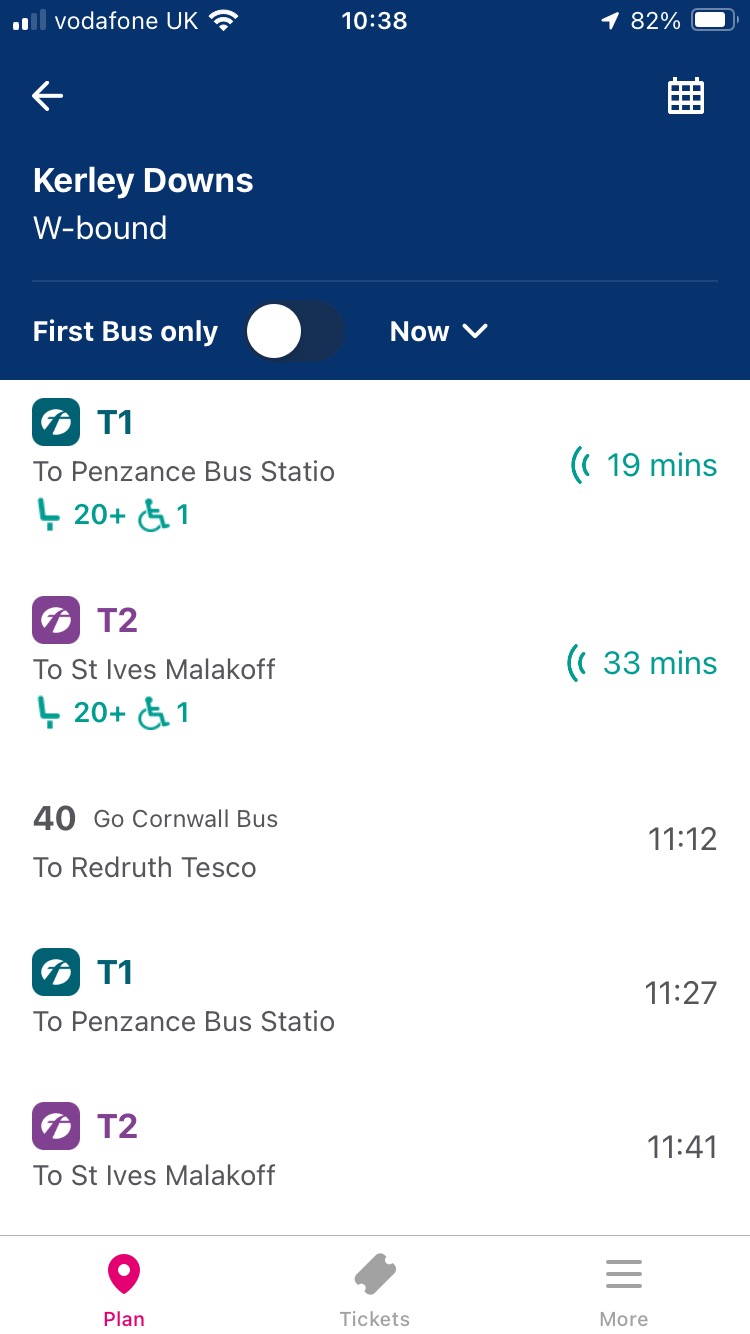
Task: Select the 11:27 departure time
Action: coord(681,993)
